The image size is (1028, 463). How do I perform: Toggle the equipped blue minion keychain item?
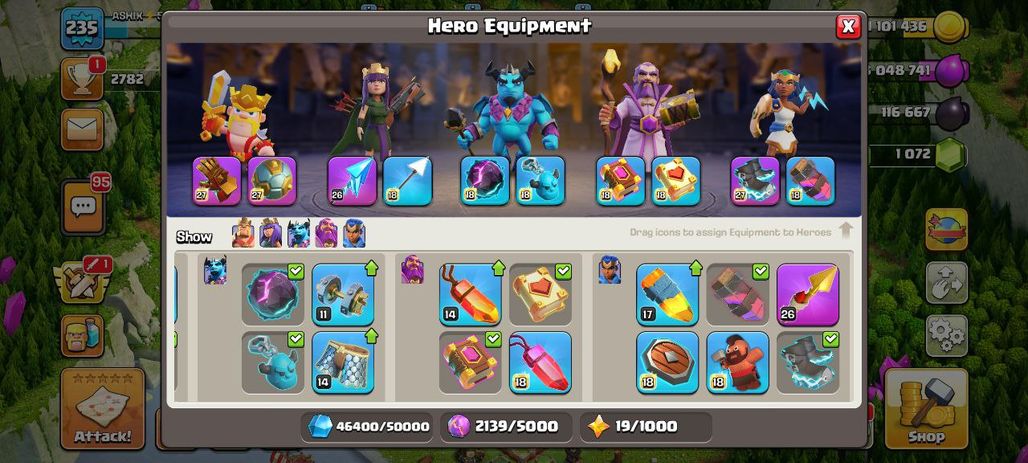tap(273, 362)
